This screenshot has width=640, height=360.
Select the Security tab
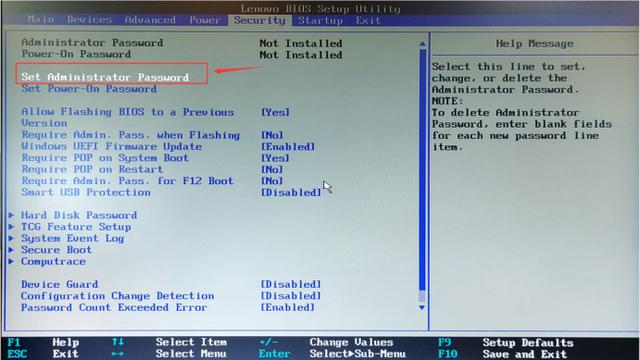pos(260,20)
